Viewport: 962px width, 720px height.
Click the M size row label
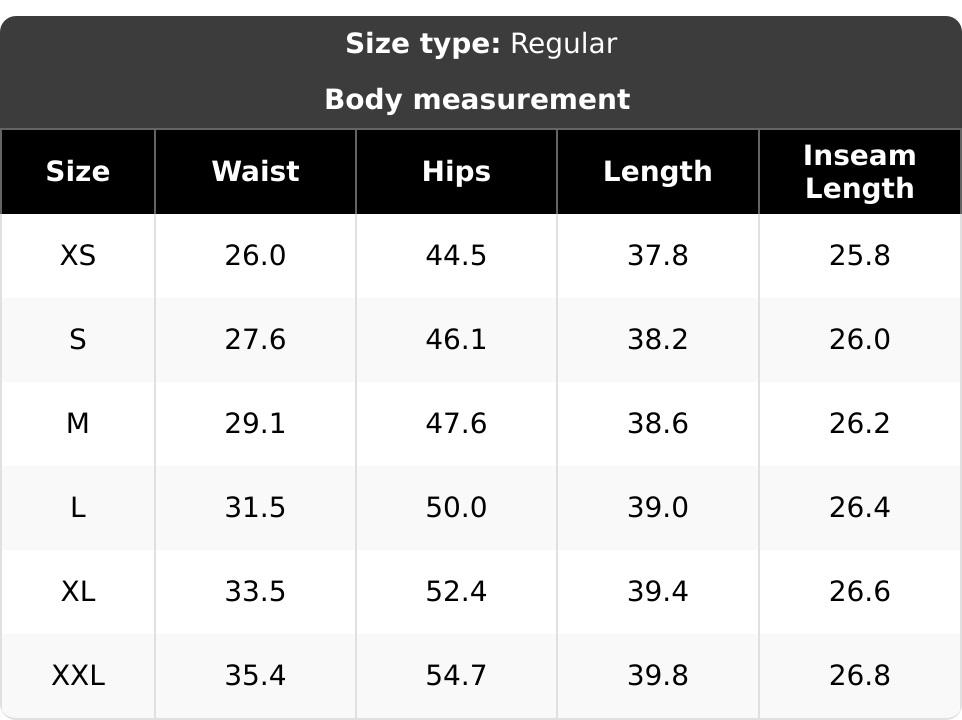pos(78,423)
